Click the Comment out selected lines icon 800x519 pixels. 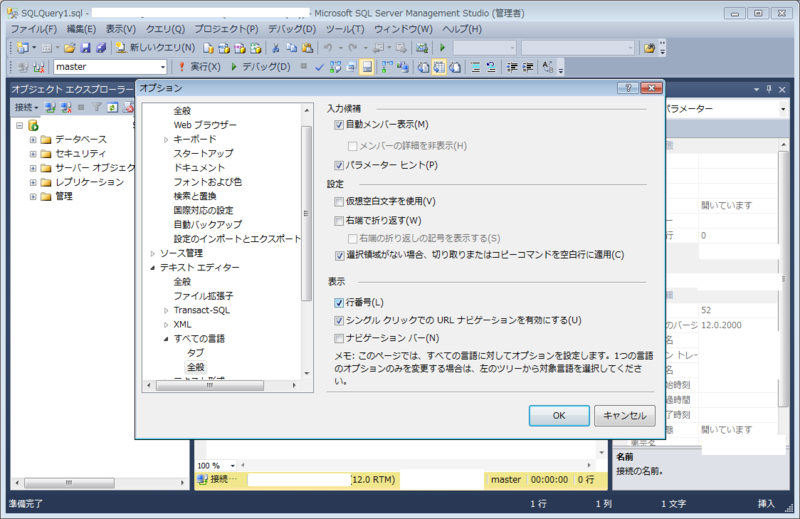point(475,67)
